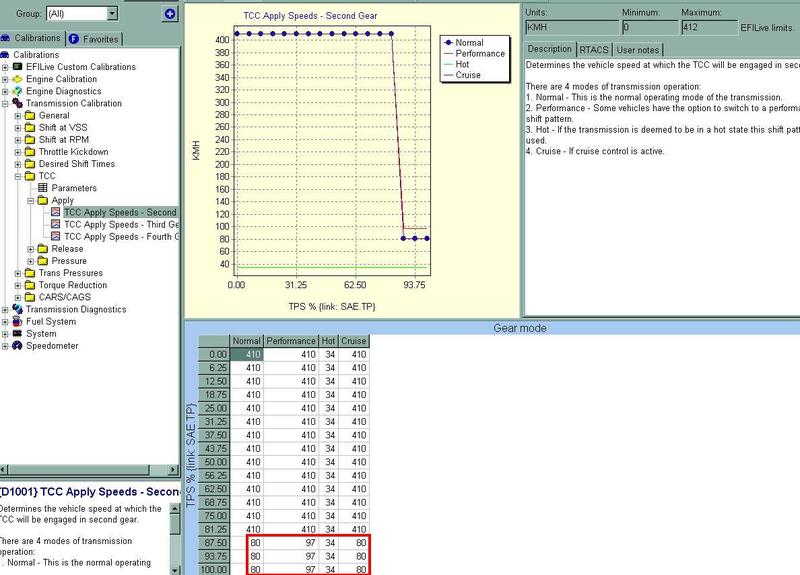Open the User notes tab
The image size is (800, 575).
pyautogui.click(x=638, y=49)
